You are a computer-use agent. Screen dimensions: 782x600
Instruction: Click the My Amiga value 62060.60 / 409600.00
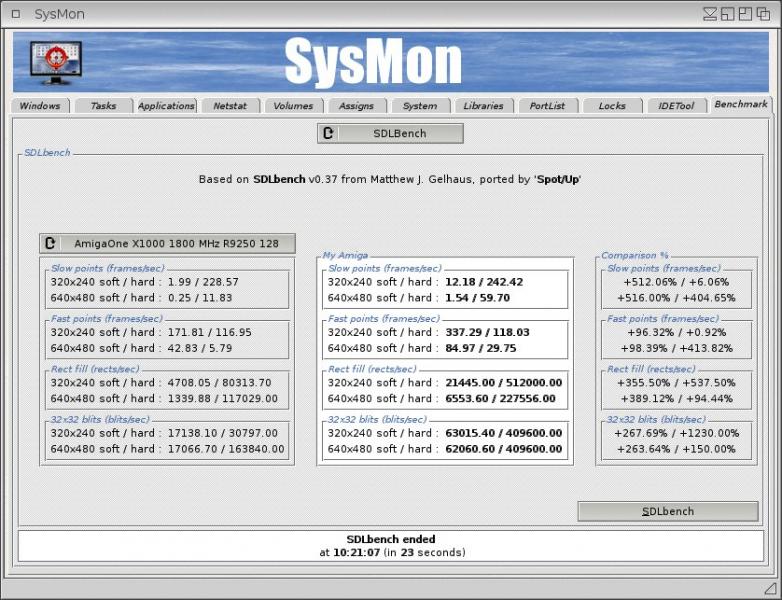point(504,449)
